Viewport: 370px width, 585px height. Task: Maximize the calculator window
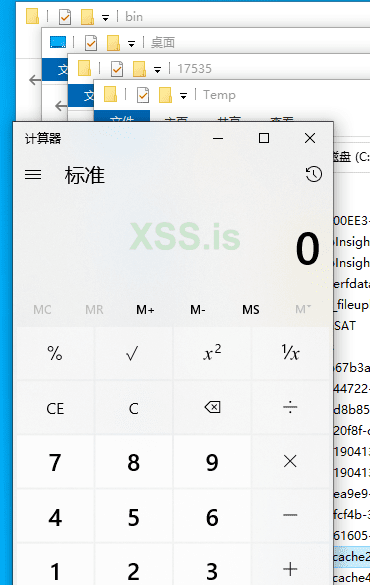tap(264, 138)
